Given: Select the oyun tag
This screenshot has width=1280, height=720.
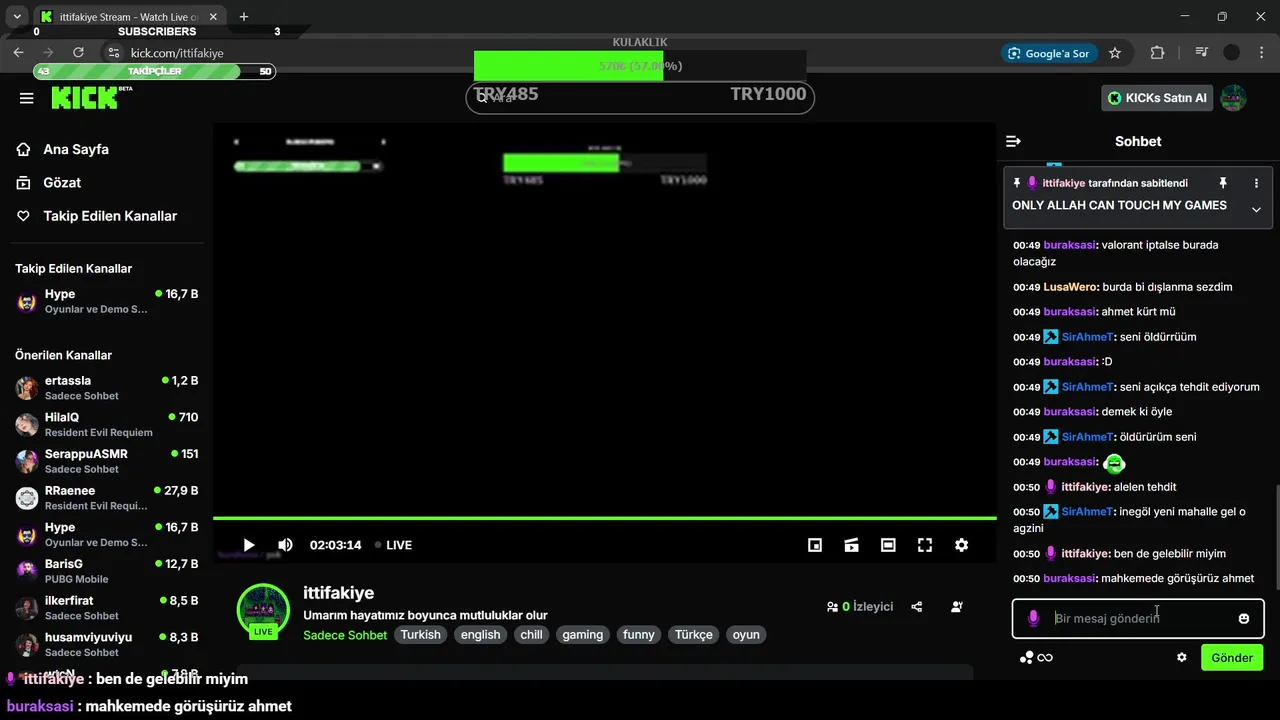Looking at the screenshot, I should tap(746, 635).
